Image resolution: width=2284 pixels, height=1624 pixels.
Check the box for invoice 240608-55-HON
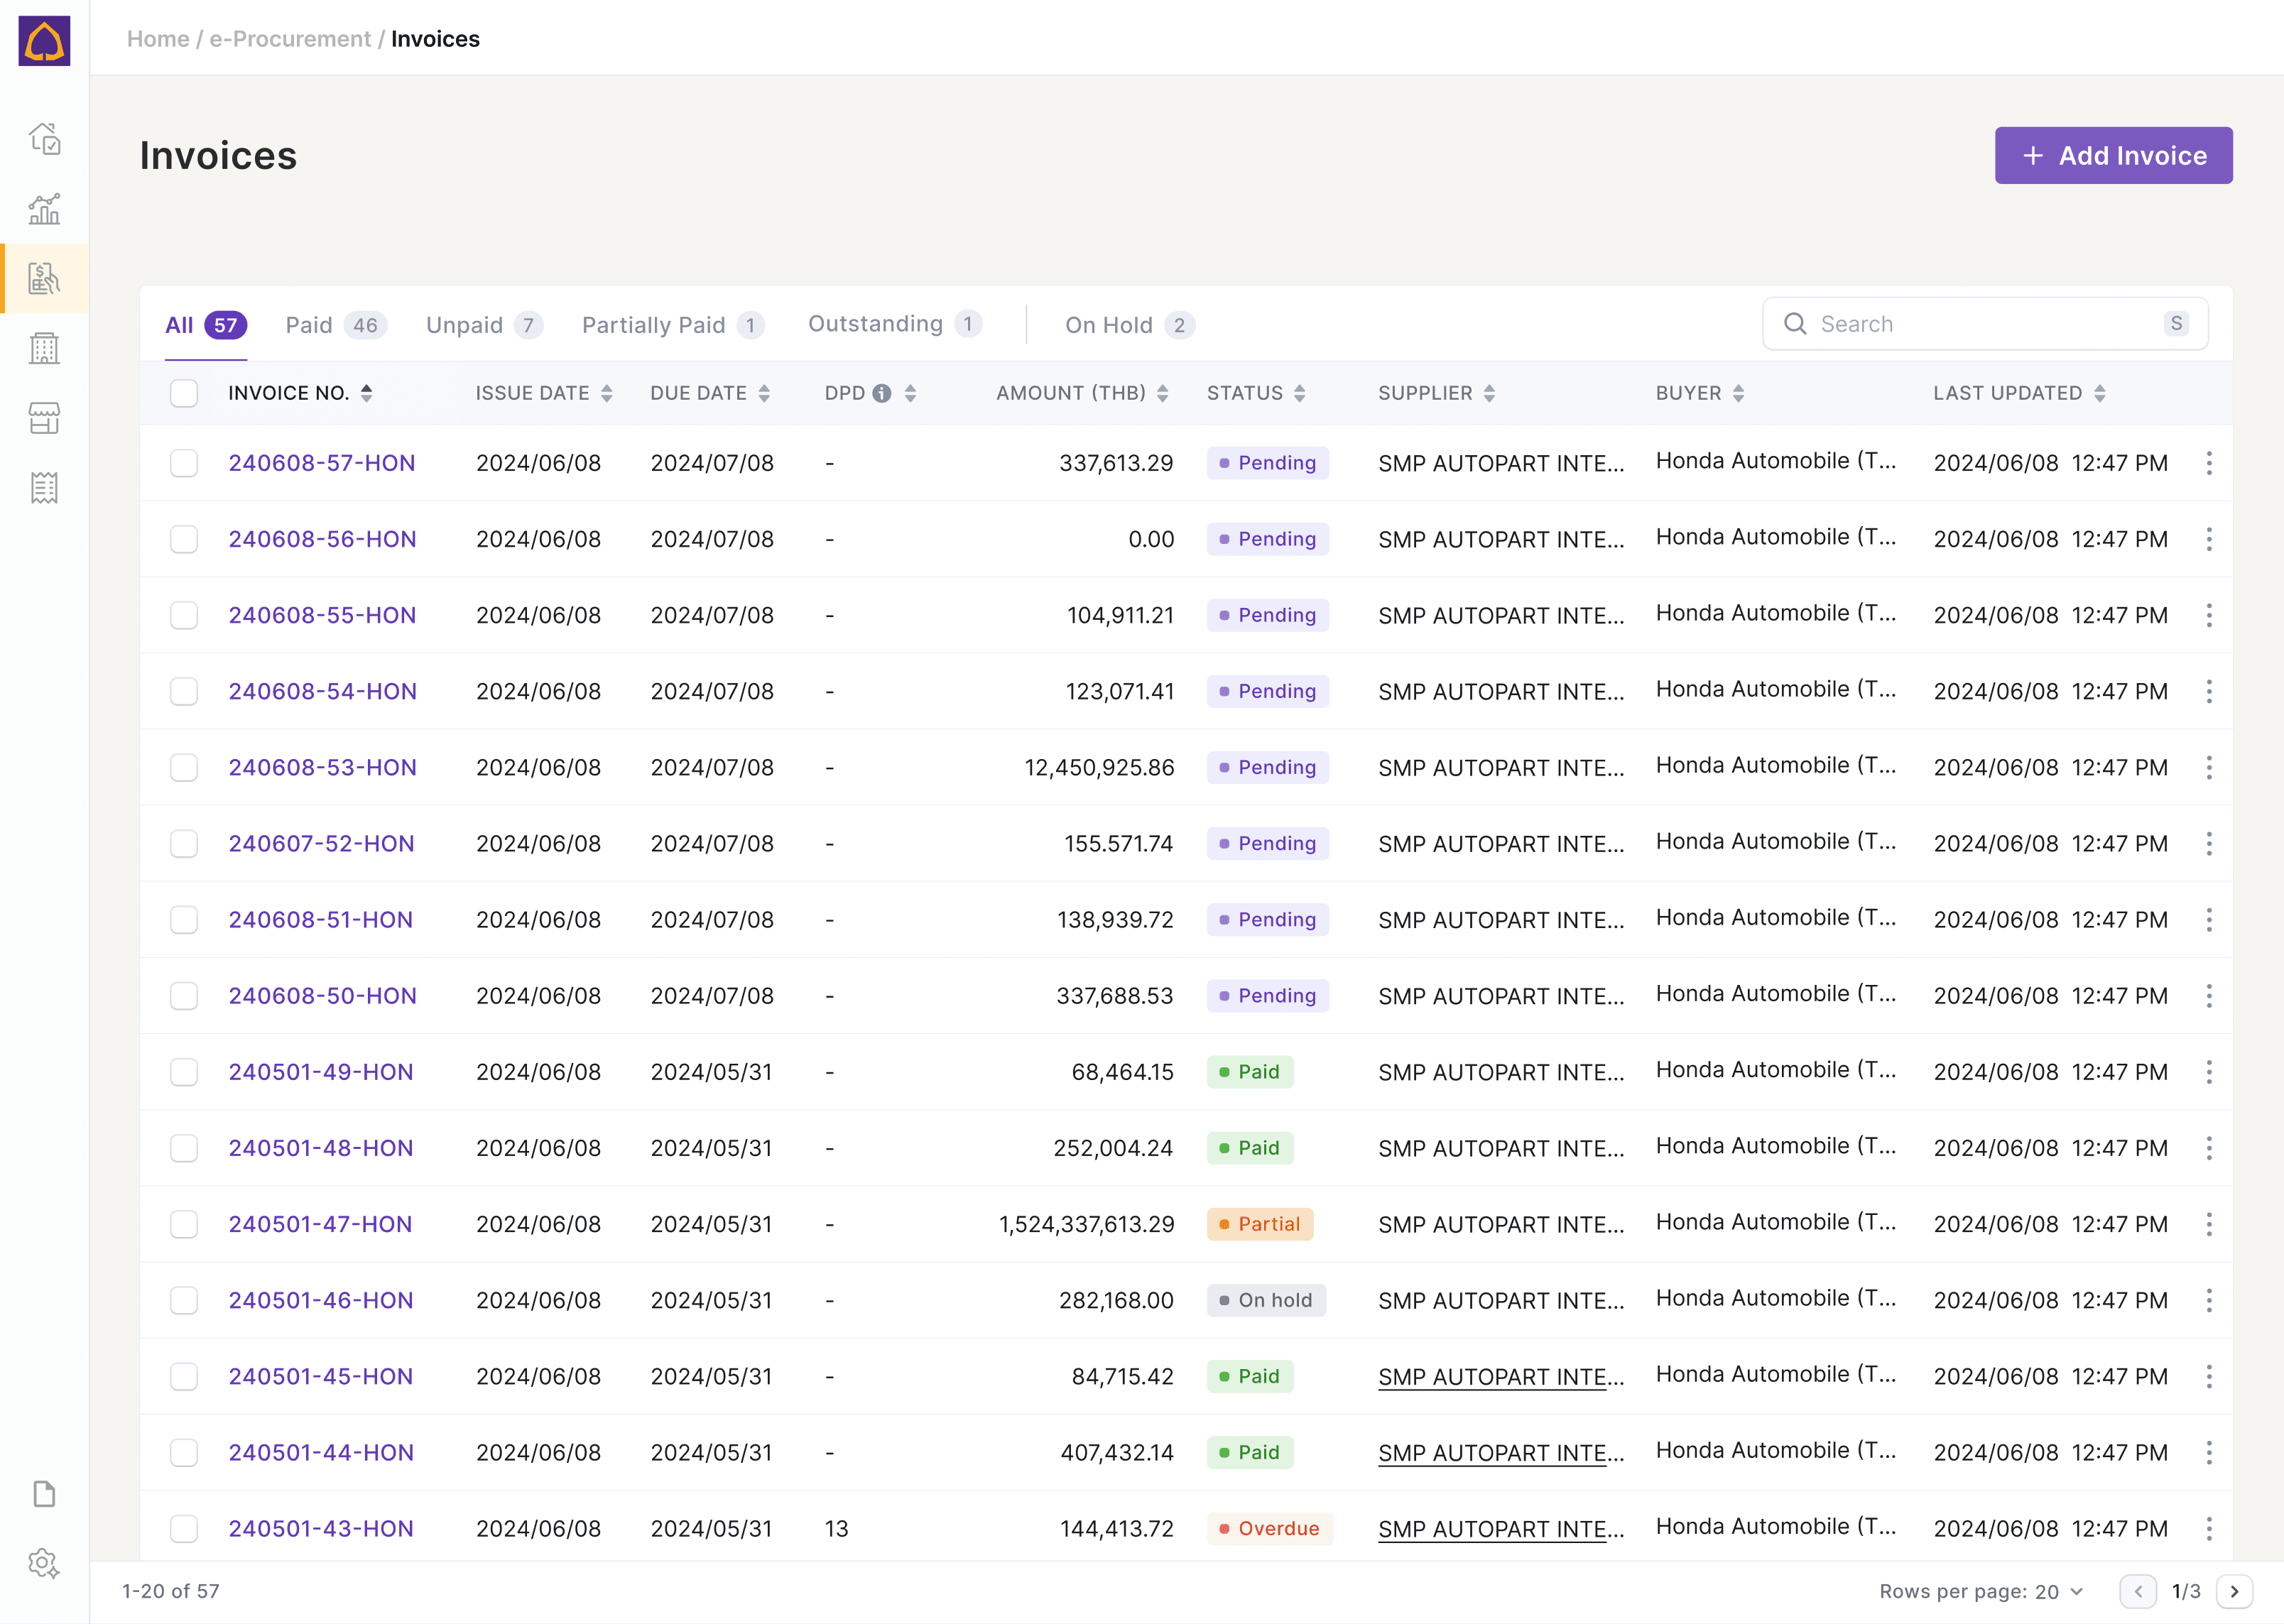click(x=184, y=615)
